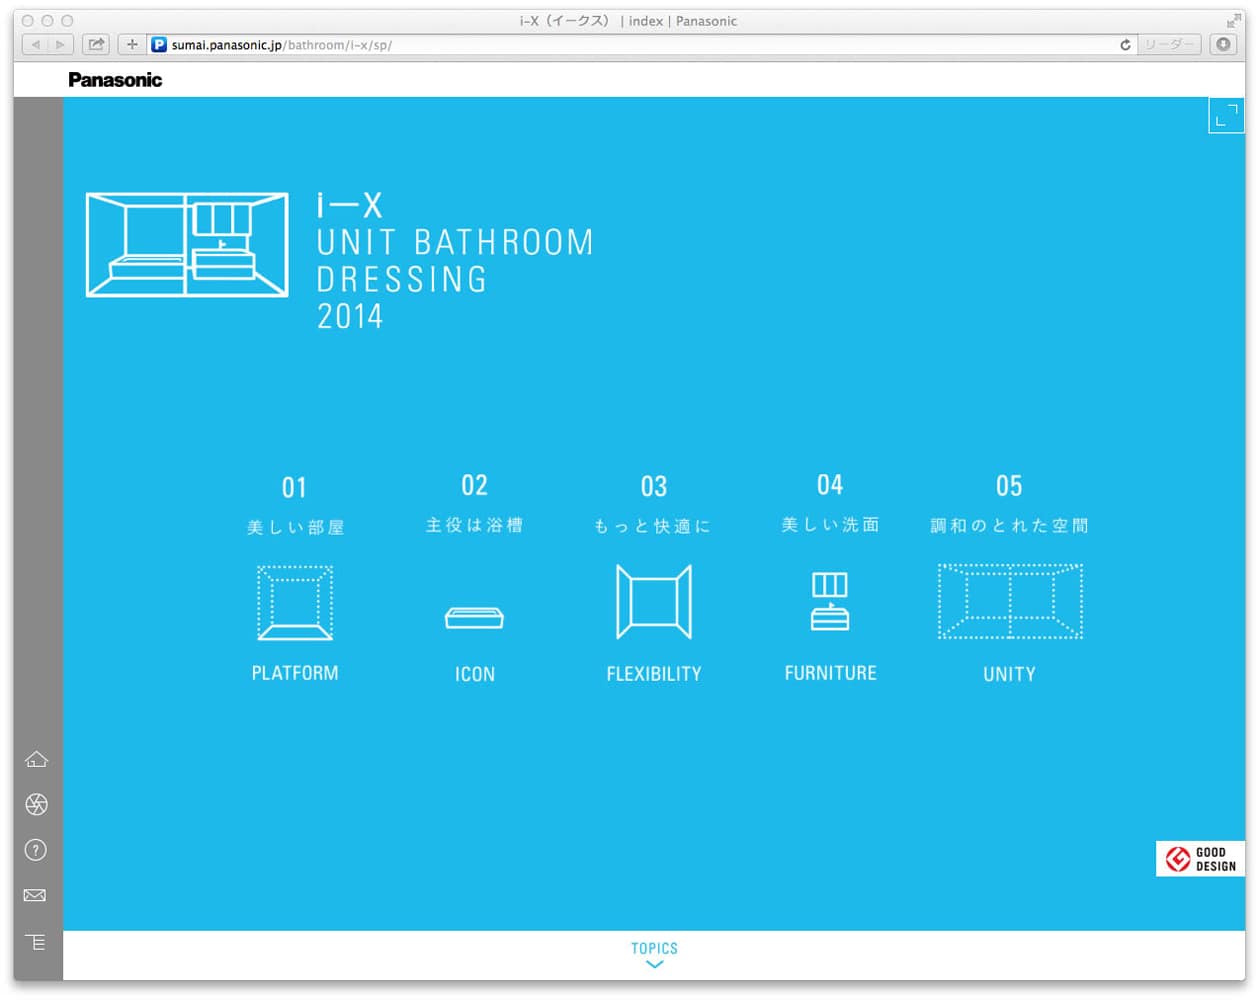Select the Platform dotted room icon
The width and height of the screenshot is (1259, 1000).
295,603
